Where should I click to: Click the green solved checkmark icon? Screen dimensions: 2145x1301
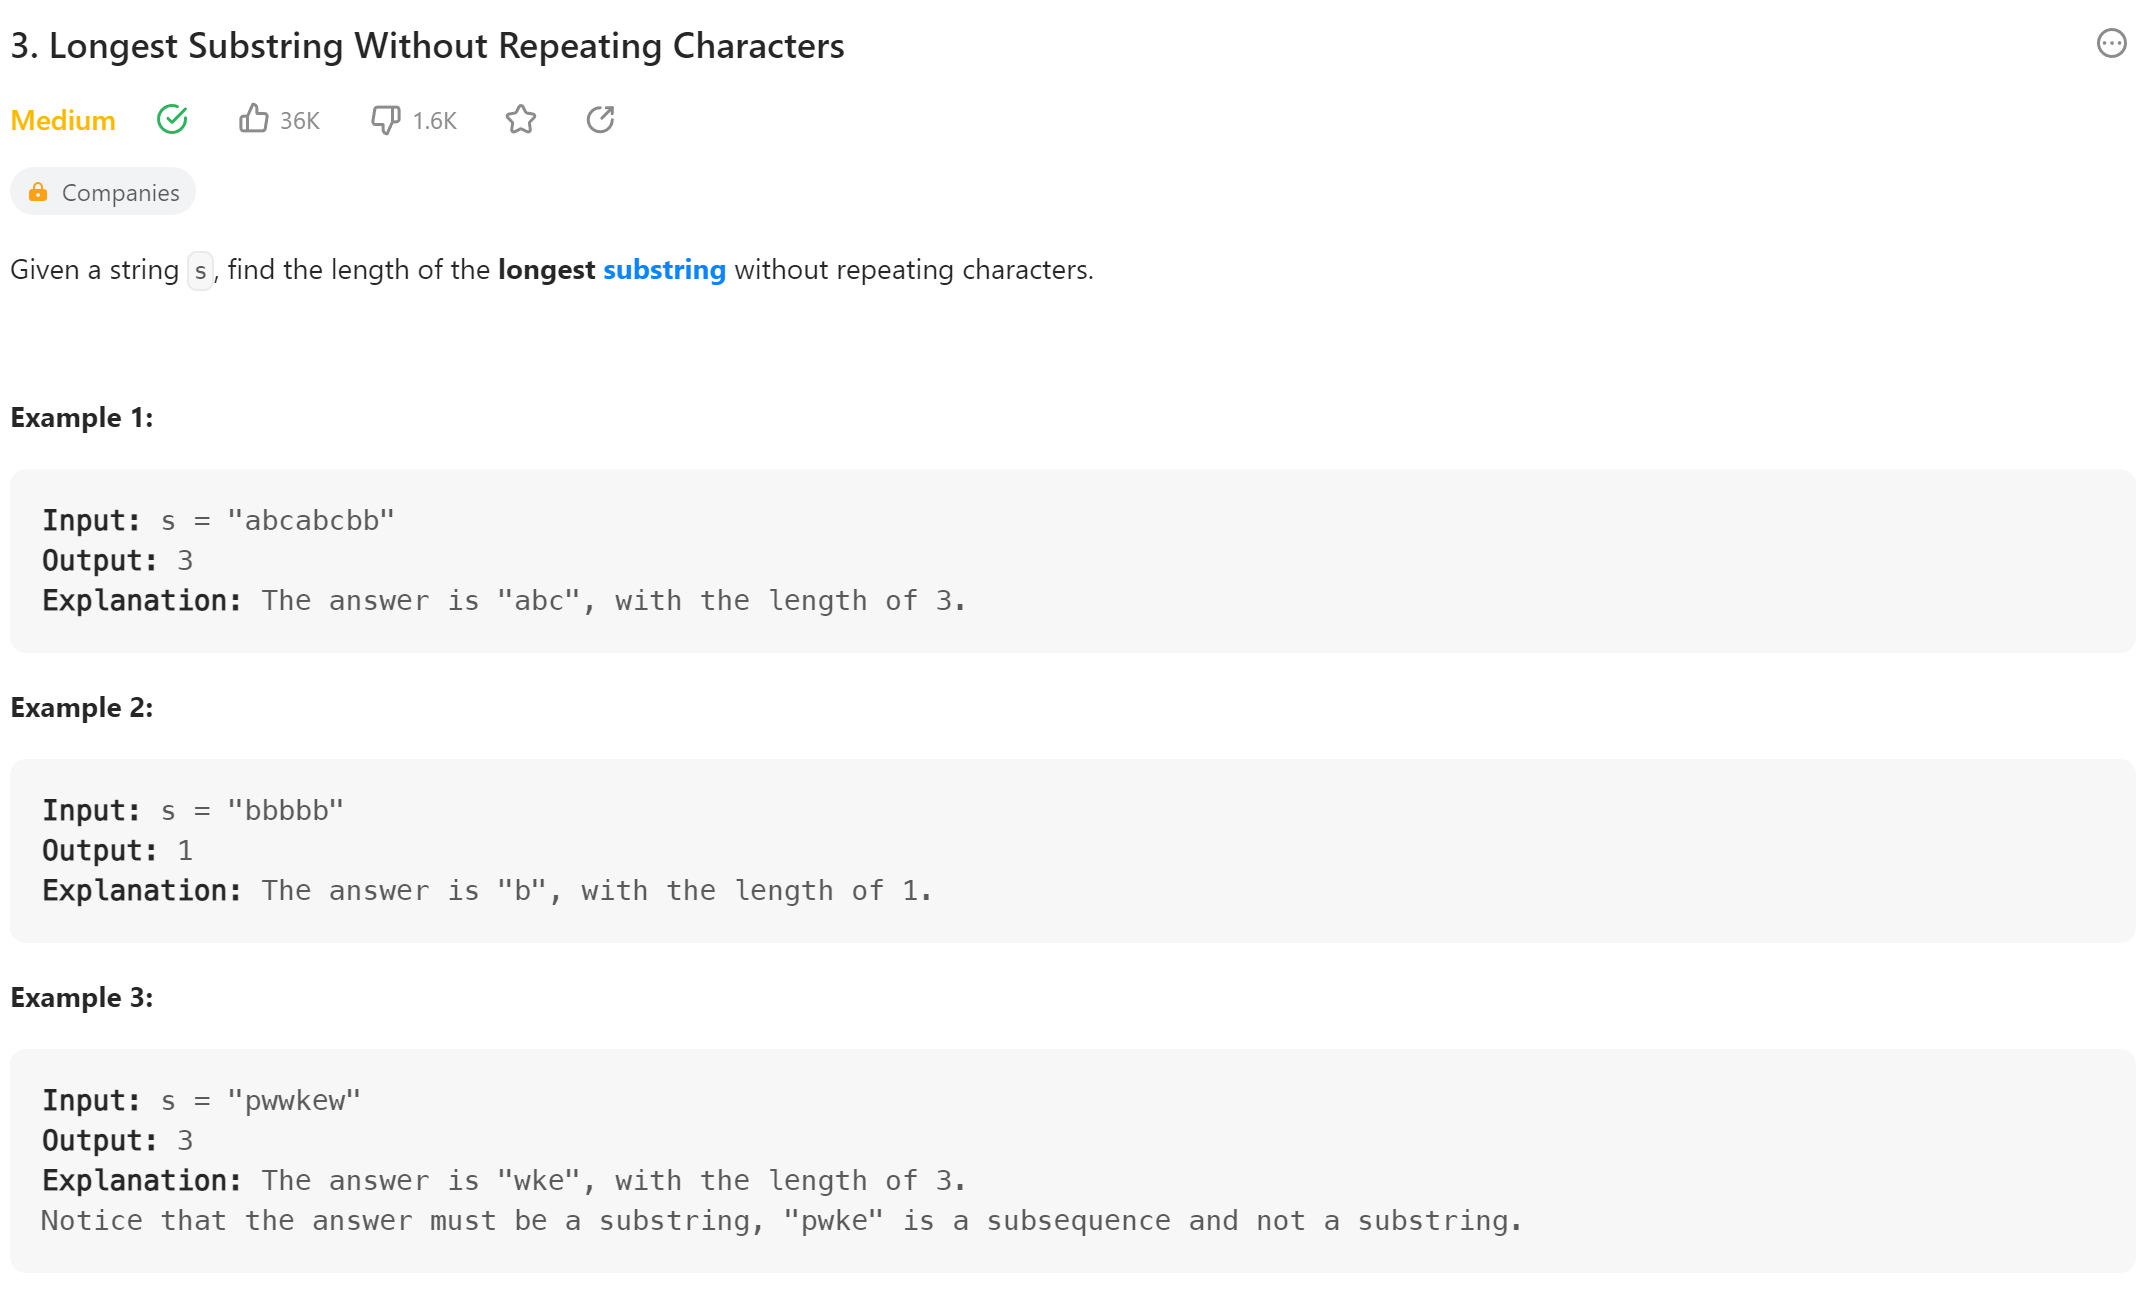(x=172, y=120)
